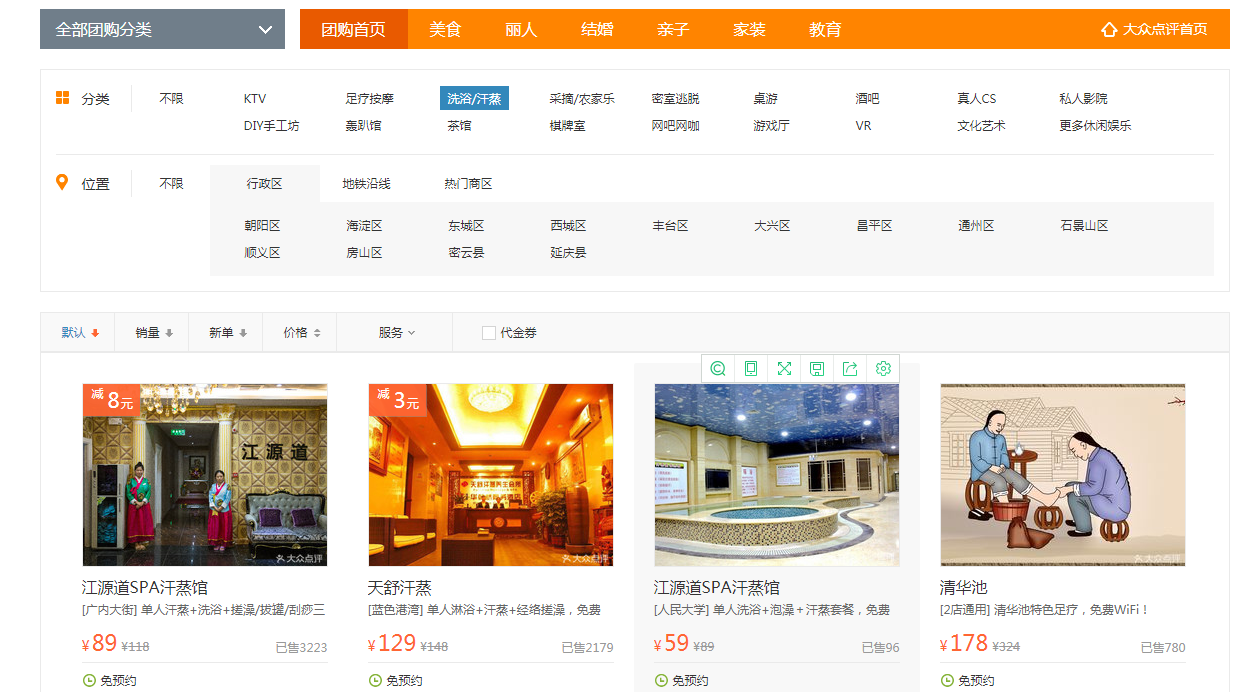The width and height of the screenshot is (1251, 692).
Task: Choose the DIY手工坊 category
Action: click(x=271, y=126)
